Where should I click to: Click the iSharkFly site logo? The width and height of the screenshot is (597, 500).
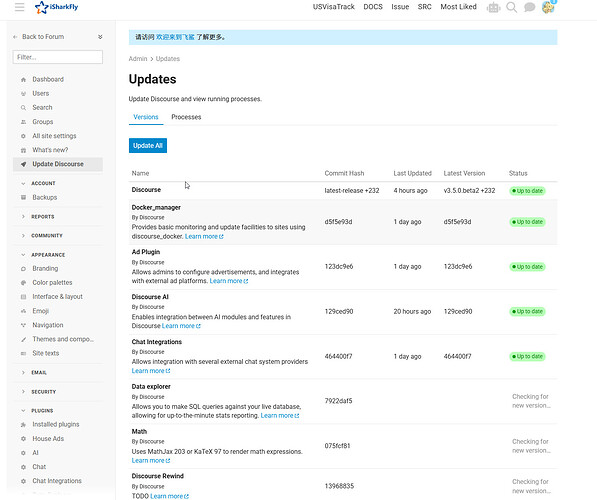[56, 7]
